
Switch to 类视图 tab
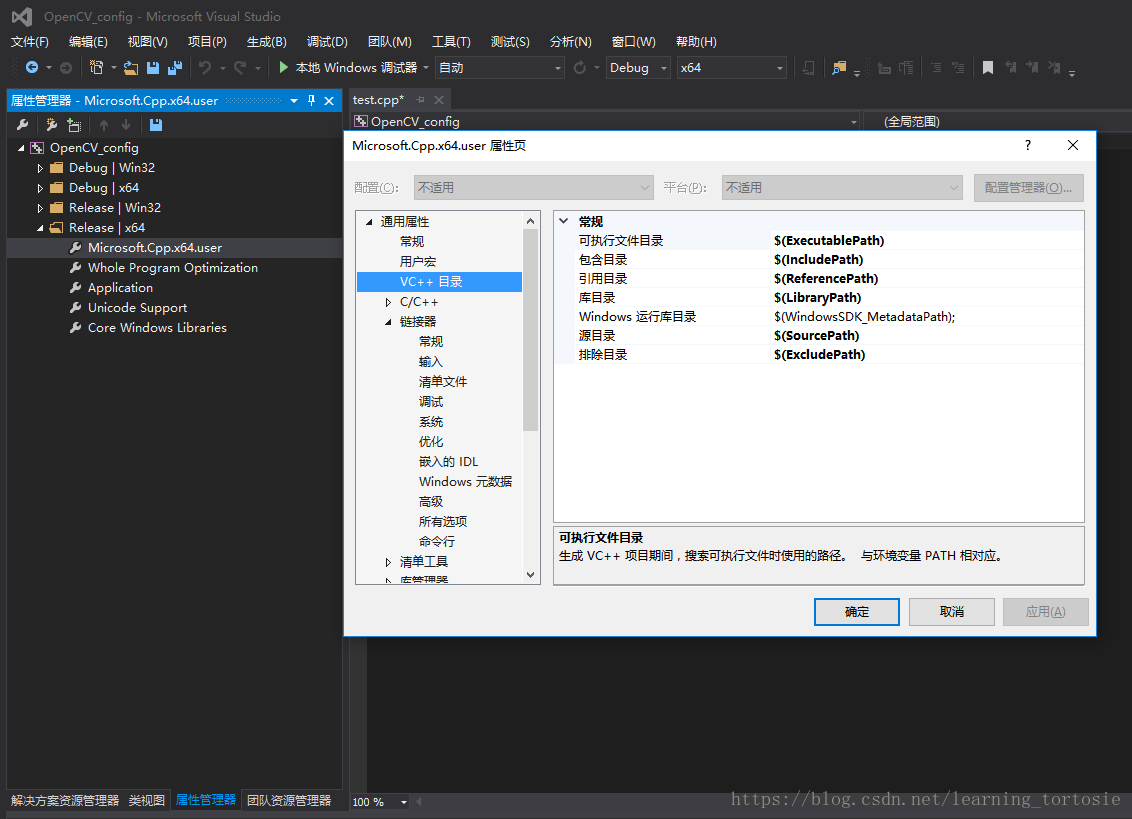click(147, 800)
